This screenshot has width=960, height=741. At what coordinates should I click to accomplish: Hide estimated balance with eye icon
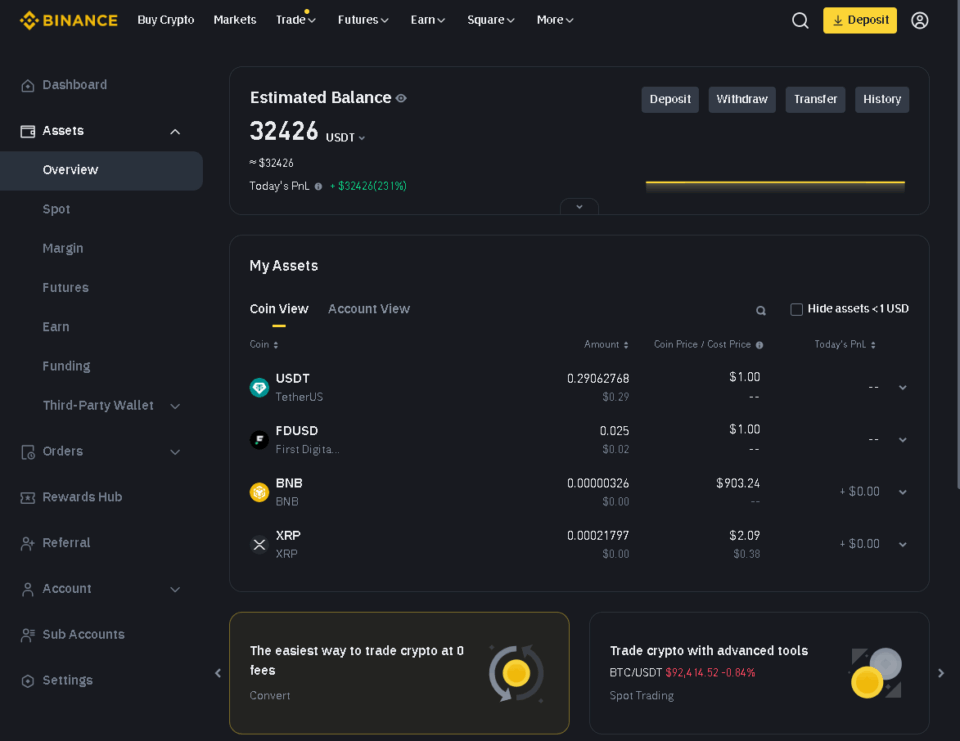[x=401, y=98]
